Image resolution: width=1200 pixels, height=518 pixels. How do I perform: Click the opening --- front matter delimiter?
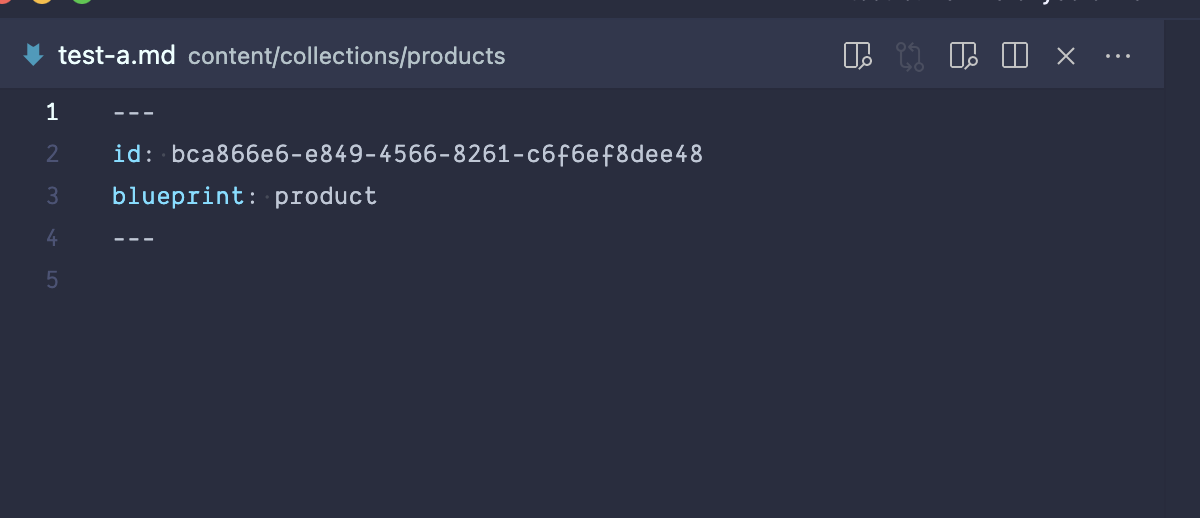[134, 112]
